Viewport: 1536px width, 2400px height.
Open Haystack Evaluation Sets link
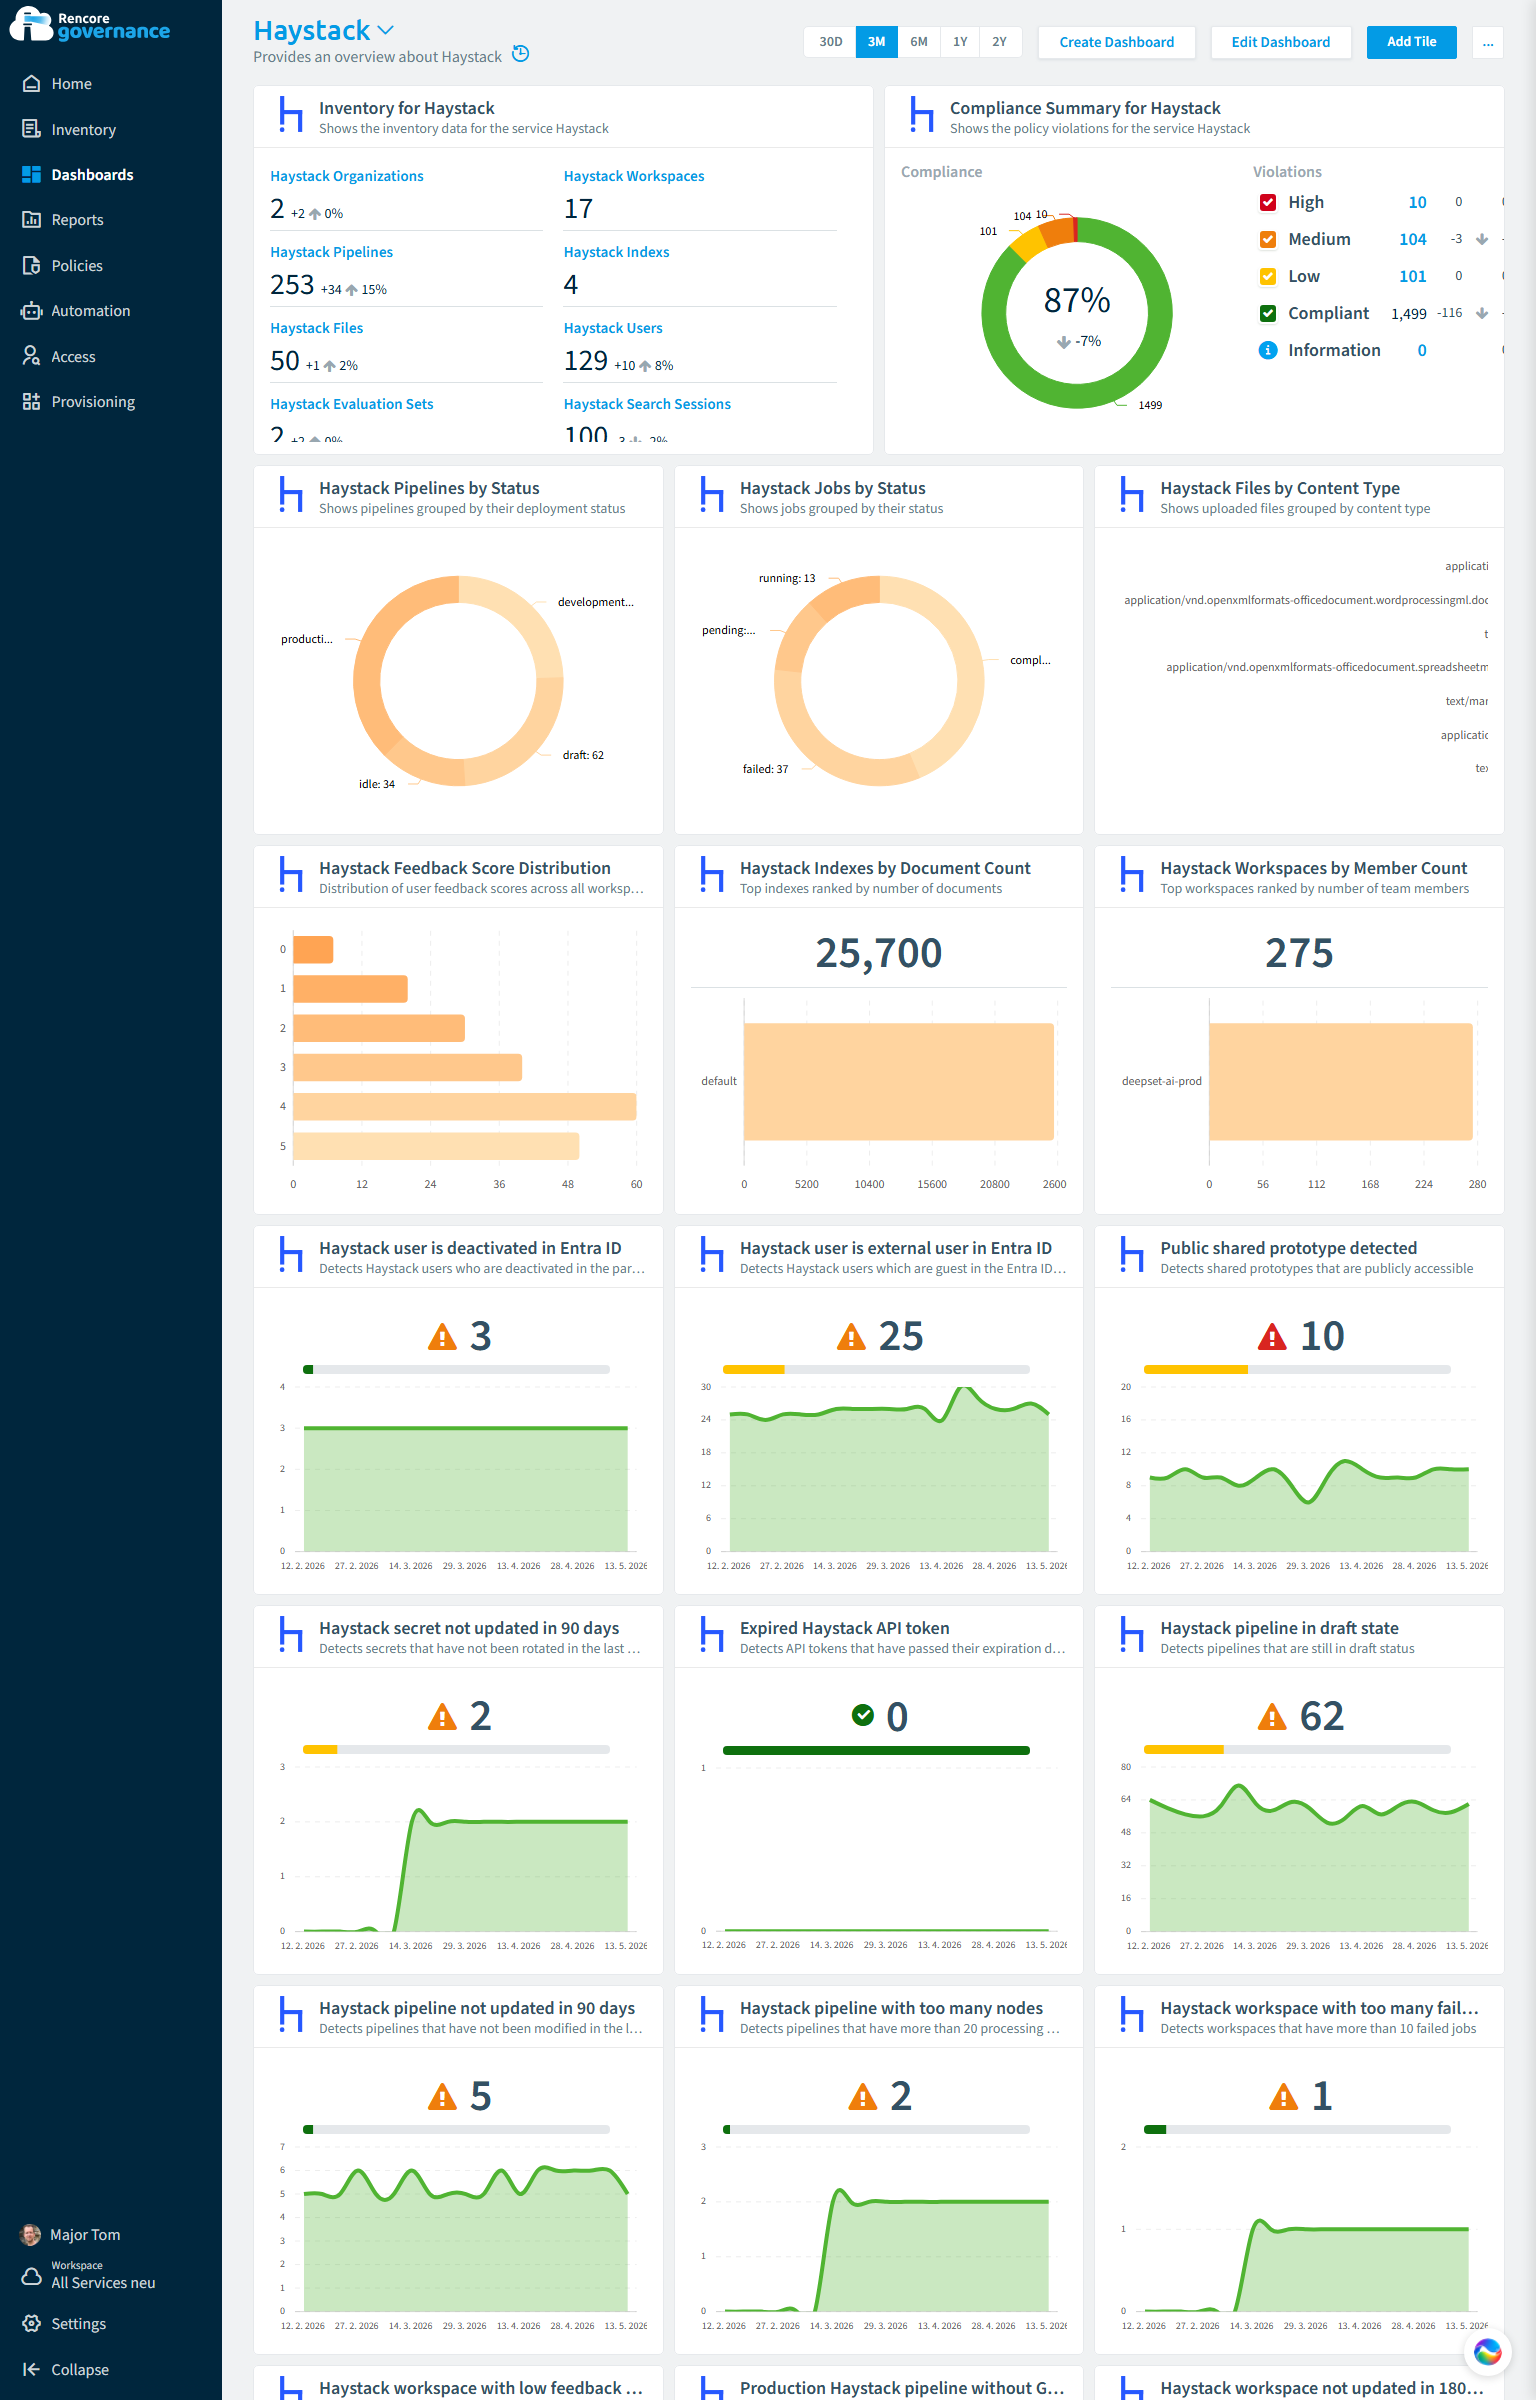(351, 404)
